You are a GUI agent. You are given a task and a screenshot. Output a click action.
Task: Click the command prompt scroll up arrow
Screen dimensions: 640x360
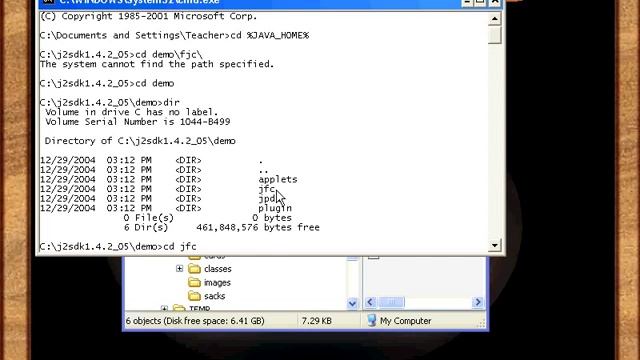tap(494, 19)
